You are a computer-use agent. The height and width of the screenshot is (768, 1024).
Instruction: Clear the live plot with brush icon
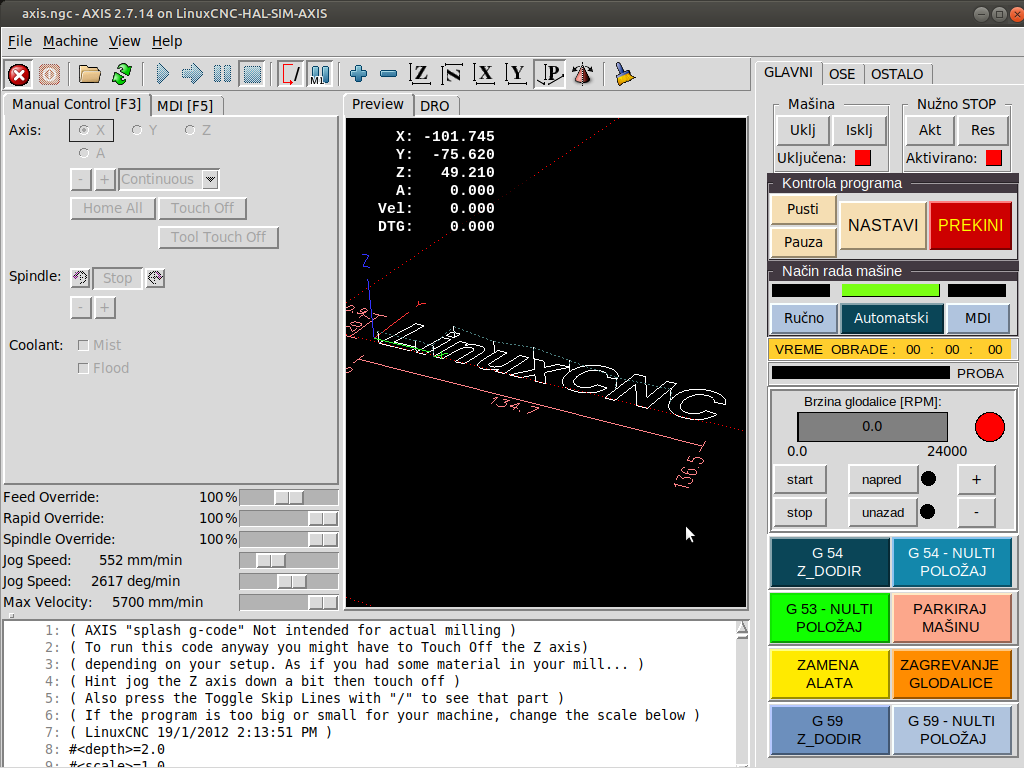[625, 74]
